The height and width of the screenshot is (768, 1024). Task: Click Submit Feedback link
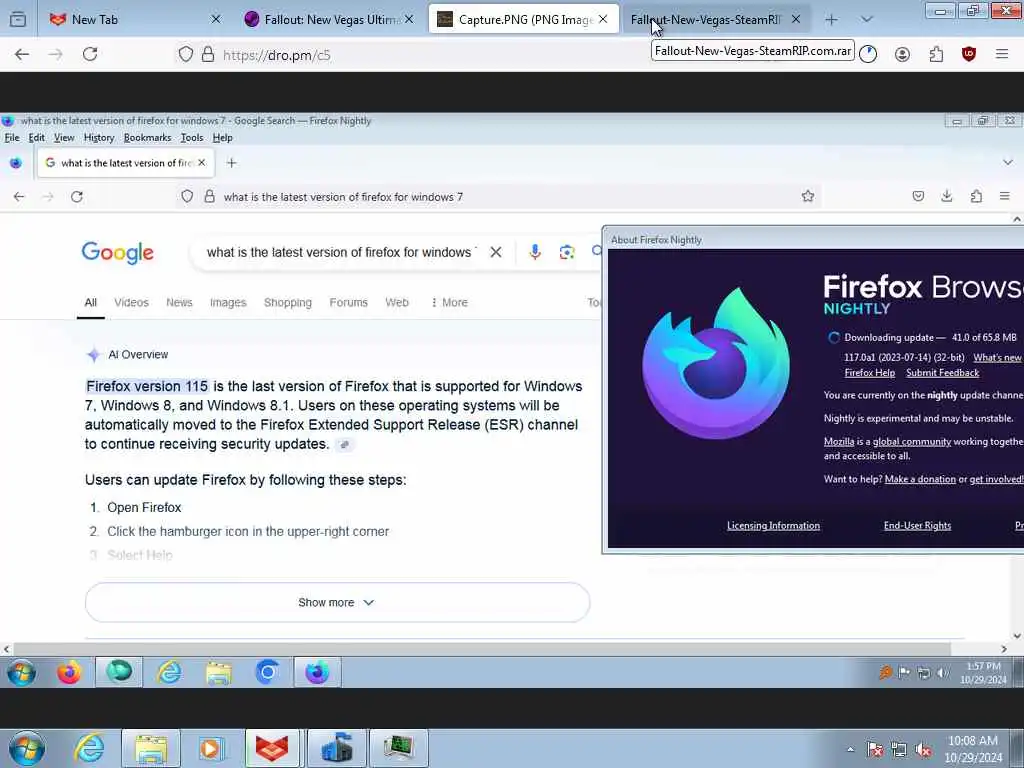tap(942, 373)
